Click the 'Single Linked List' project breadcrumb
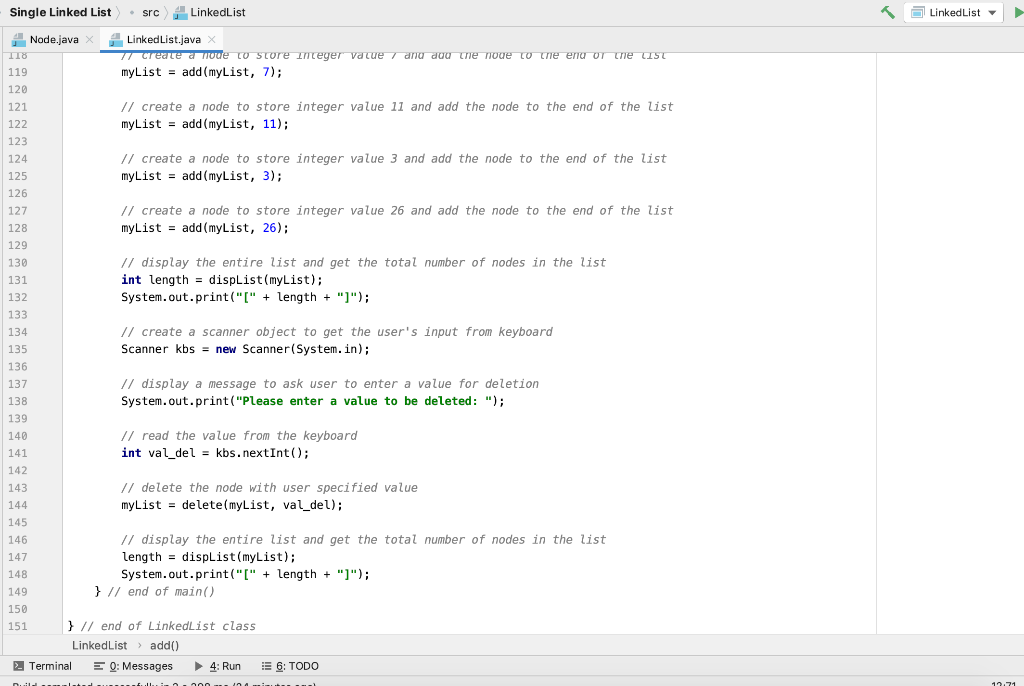Viewport: 1024px width, 686px height. point(60,12)
